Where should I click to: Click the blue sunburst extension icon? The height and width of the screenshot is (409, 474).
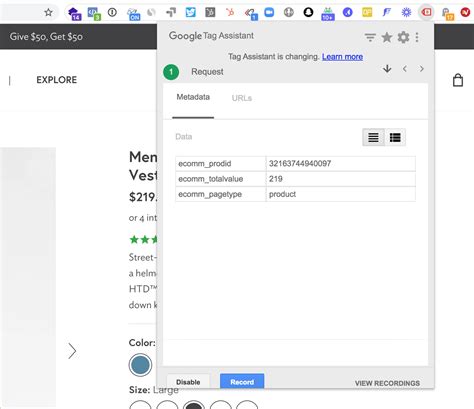point(406,13)
